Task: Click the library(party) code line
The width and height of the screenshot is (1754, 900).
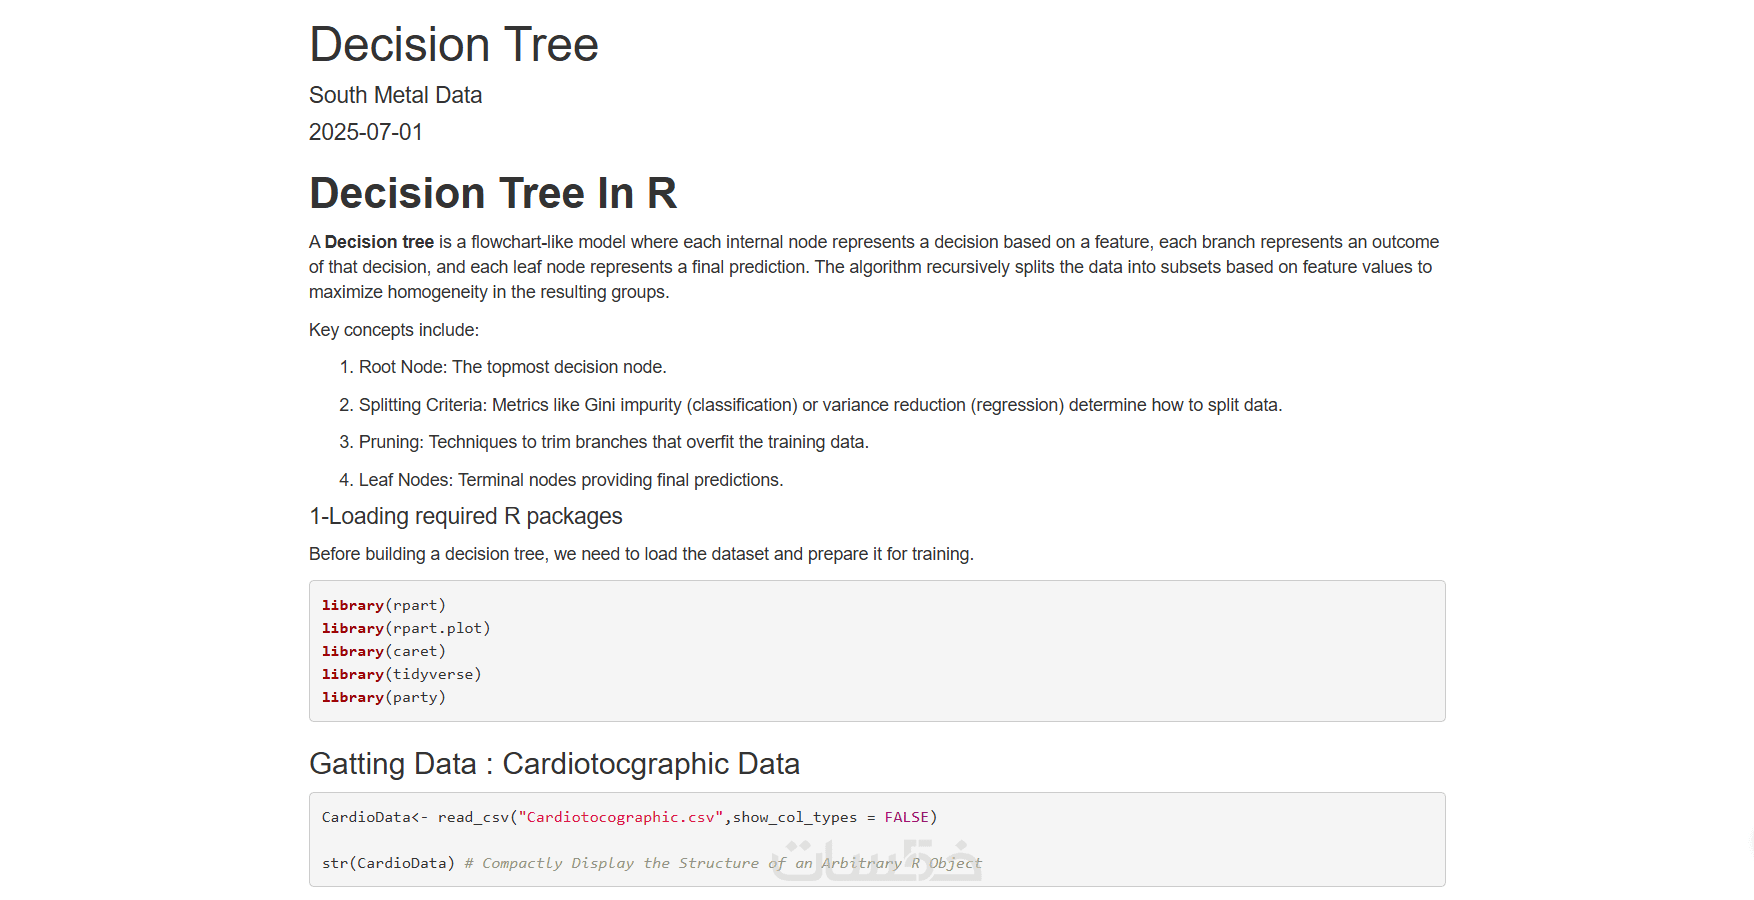Action: [384, 697]
